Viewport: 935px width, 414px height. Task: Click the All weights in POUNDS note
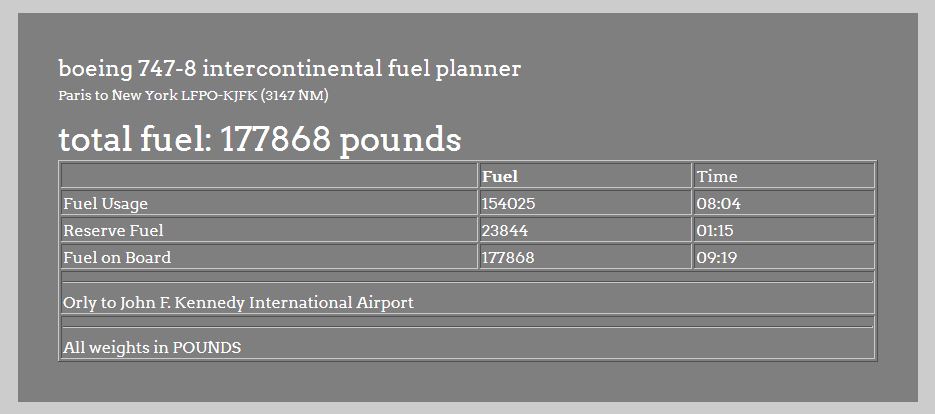tap(152, 348)
